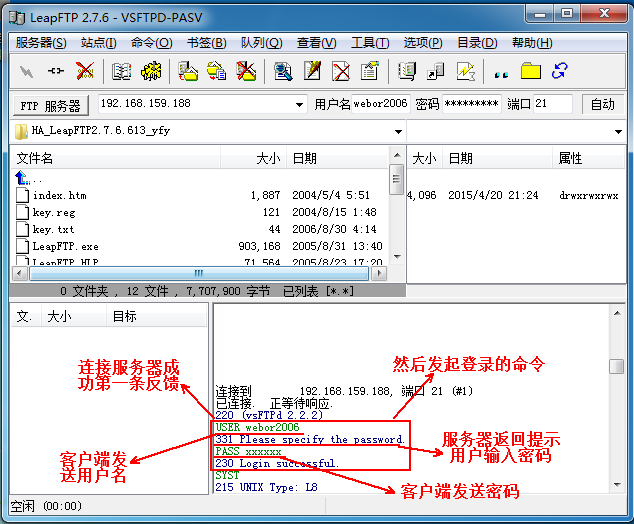
Task: Open the 服务器(S) menu
Action: point(41,43)
